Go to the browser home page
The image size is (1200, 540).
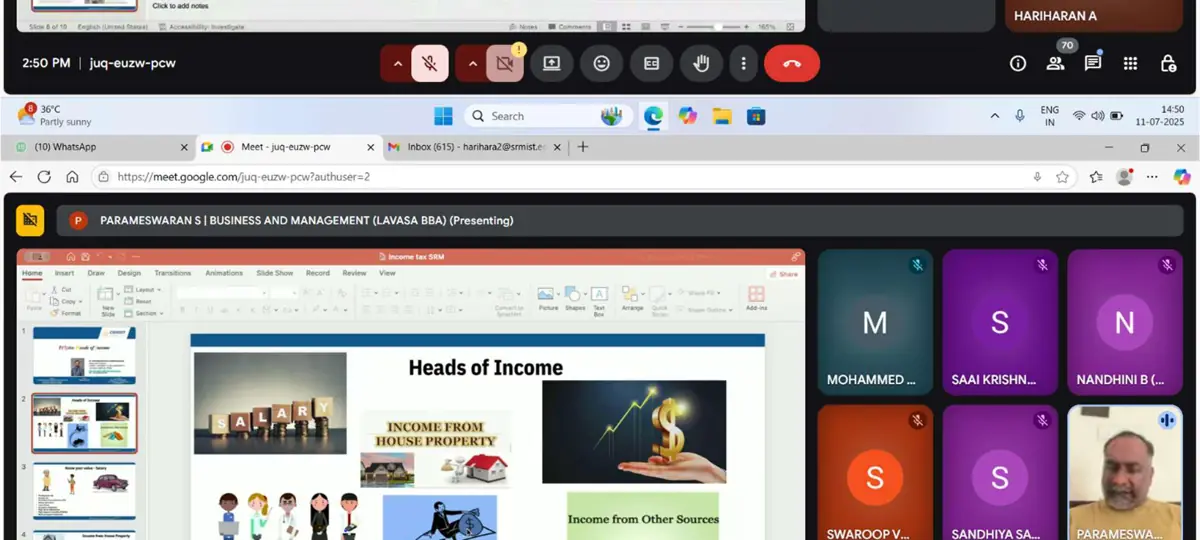click(x=72, y=177)
